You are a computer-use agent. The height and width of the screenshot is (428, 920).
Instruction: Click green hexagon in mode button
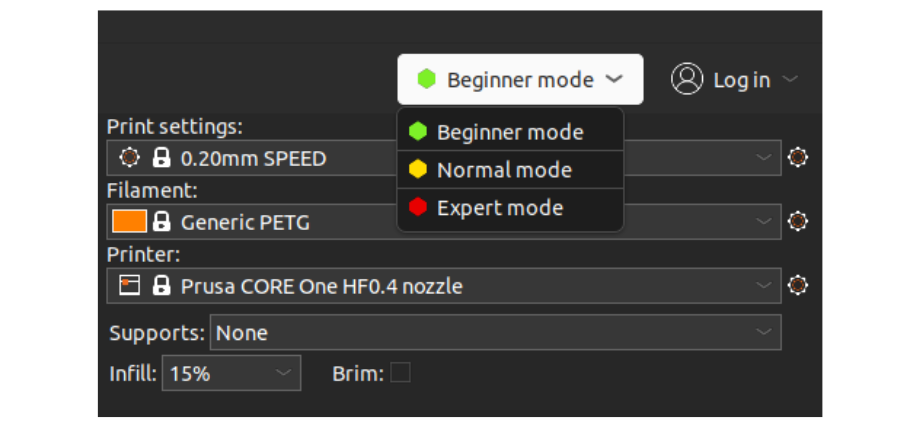point(427,79)
